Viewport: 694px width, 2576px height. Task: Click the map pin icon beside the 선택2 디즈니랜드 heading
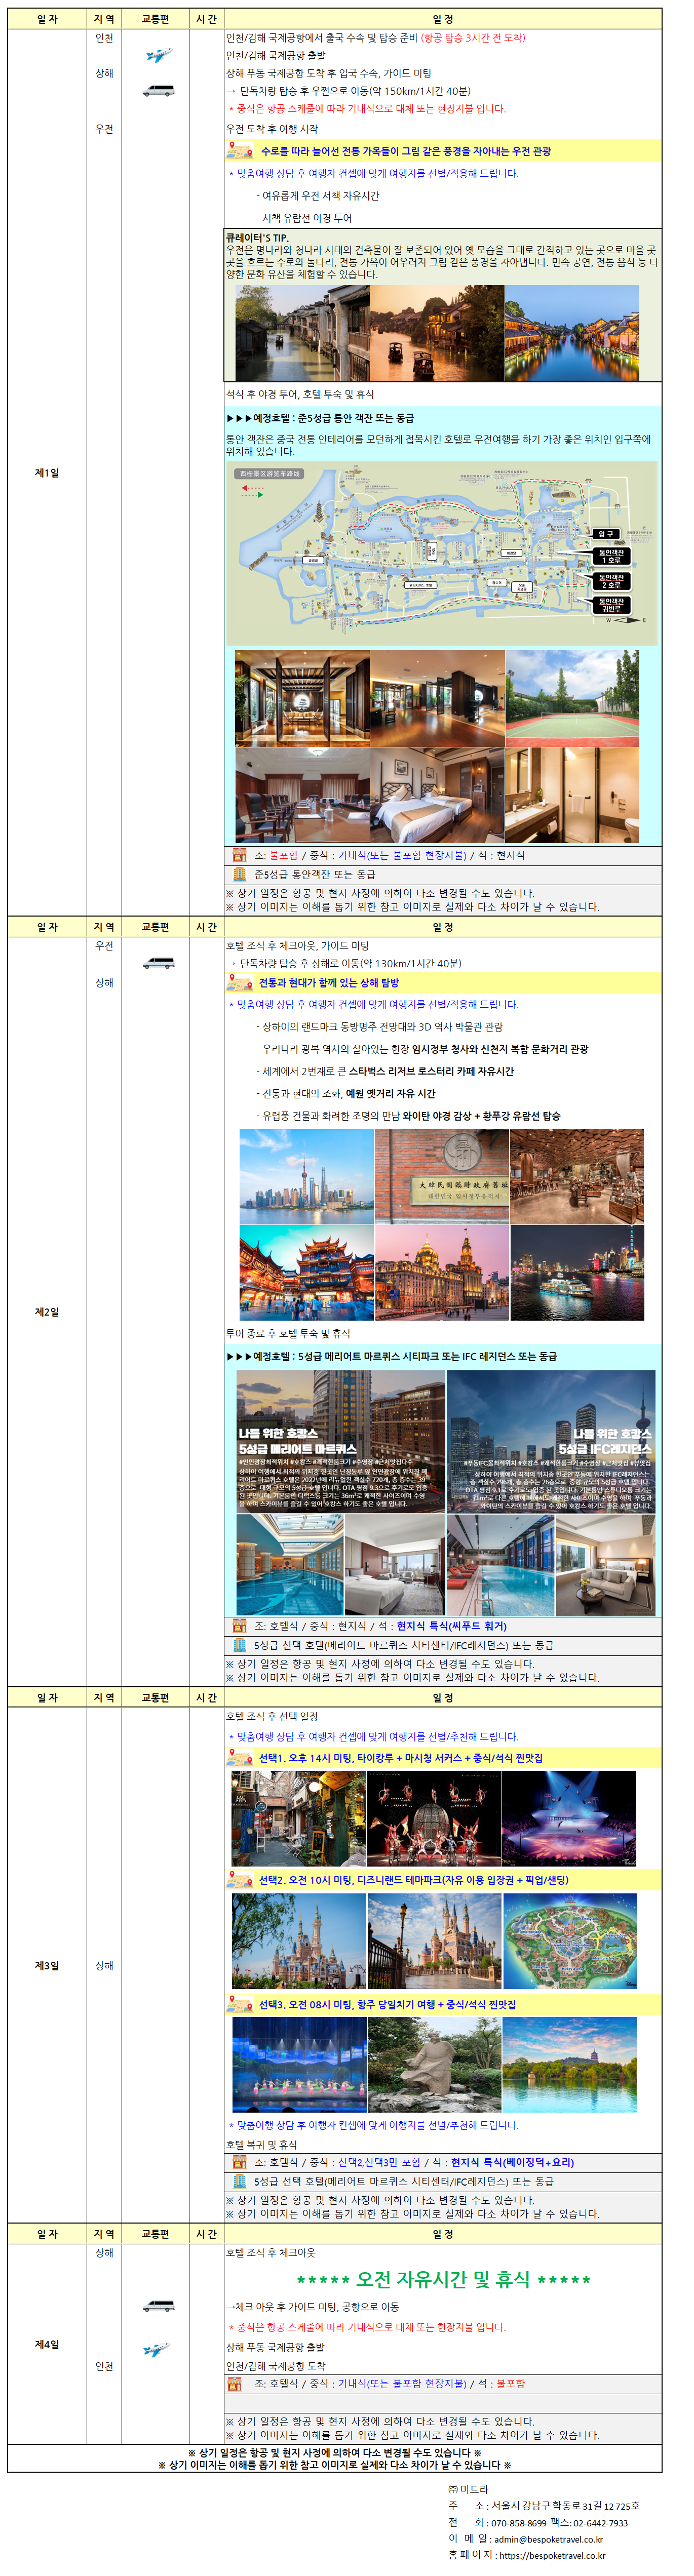(240, 1881)
